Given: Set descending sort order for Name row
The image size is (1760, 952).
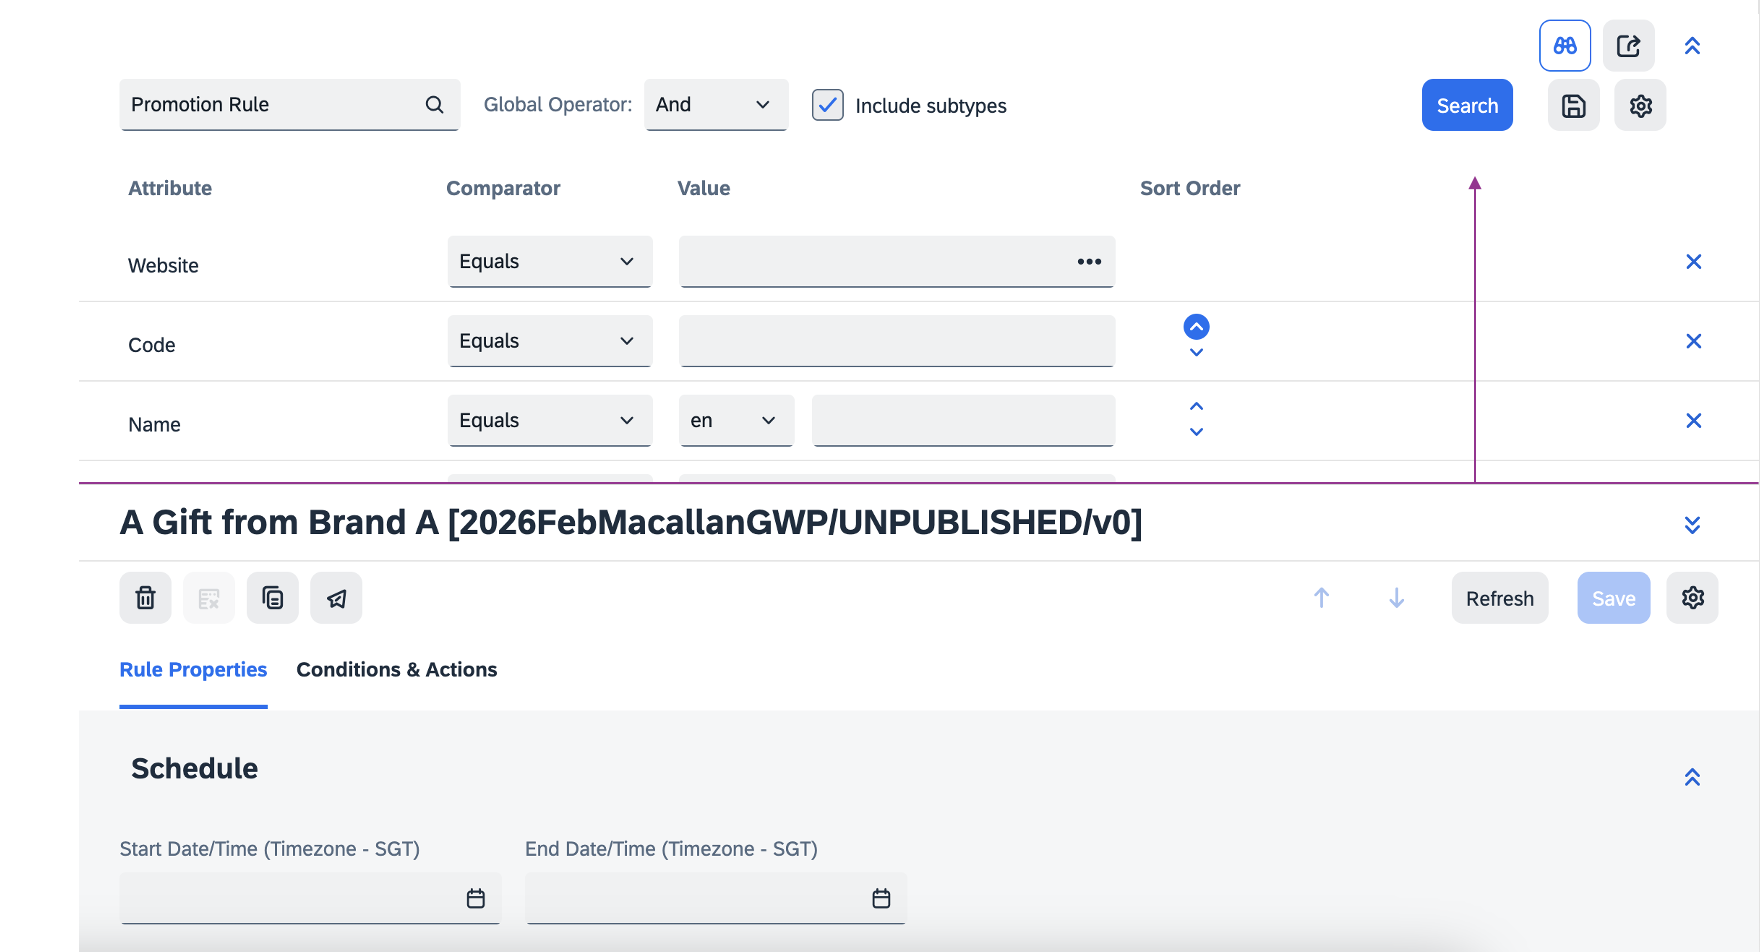Looking at the screenshot, I should click(1196, 432).
